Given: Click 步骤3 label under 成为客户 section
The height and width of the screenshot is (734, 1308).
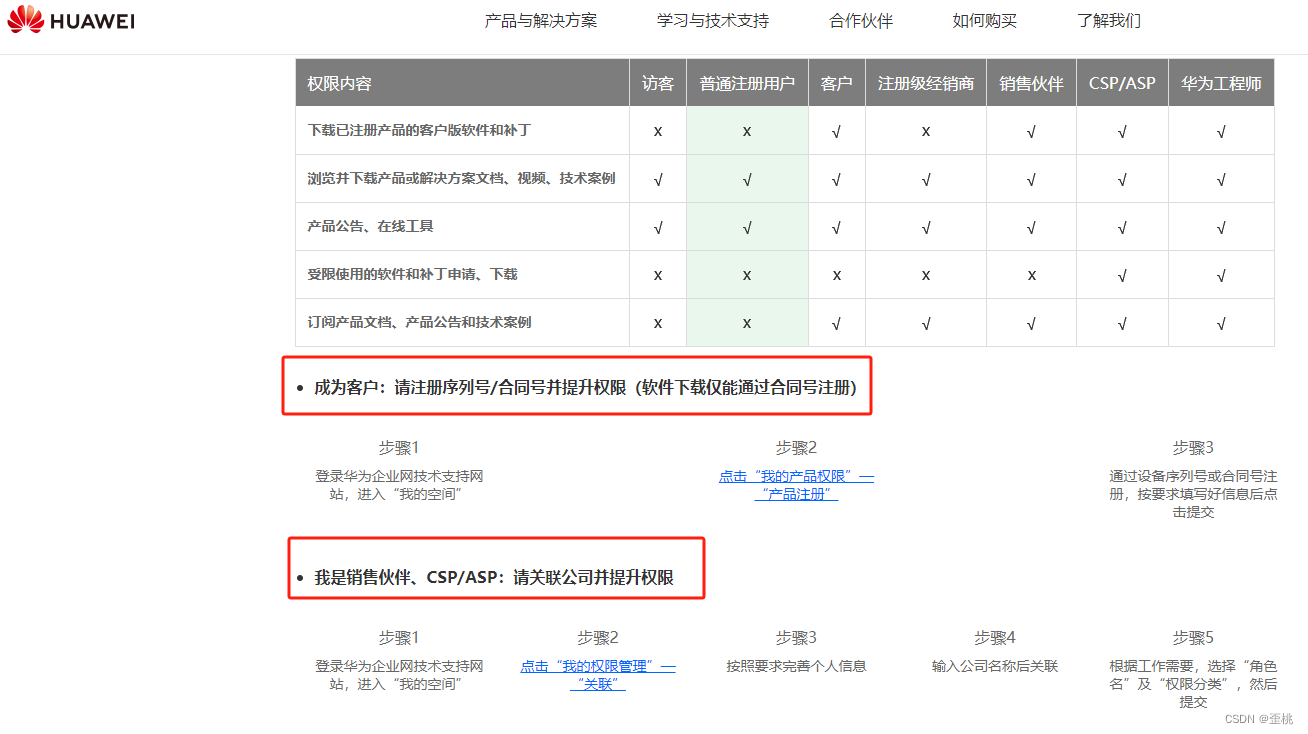Looking at the screenshot, I should point(1193,448).
